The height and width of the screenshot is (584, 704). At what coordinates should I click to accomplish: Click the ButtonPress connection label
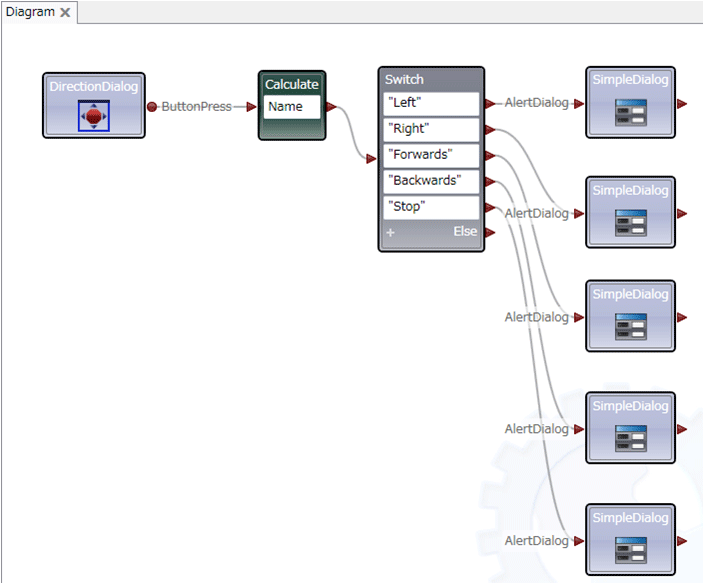click(x=197, y=107)
